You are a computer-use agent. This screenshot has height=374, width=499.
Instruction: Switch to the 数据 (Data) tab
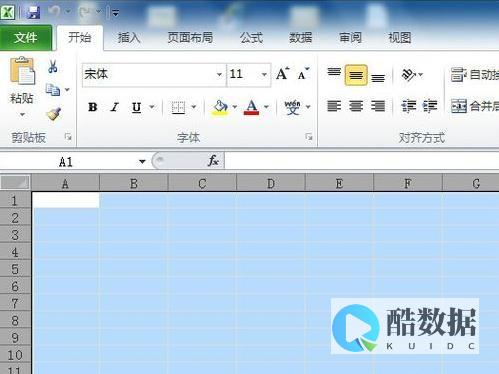tap(301, 38)
